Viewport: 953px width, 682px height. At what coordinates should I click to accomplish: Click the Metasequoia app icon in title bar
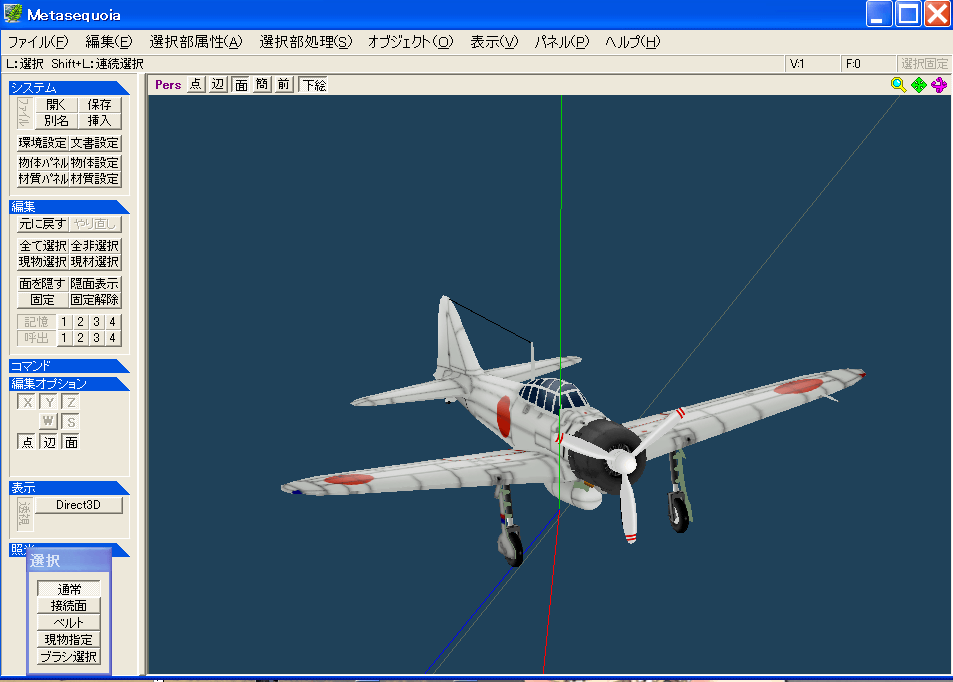point(13,13)
